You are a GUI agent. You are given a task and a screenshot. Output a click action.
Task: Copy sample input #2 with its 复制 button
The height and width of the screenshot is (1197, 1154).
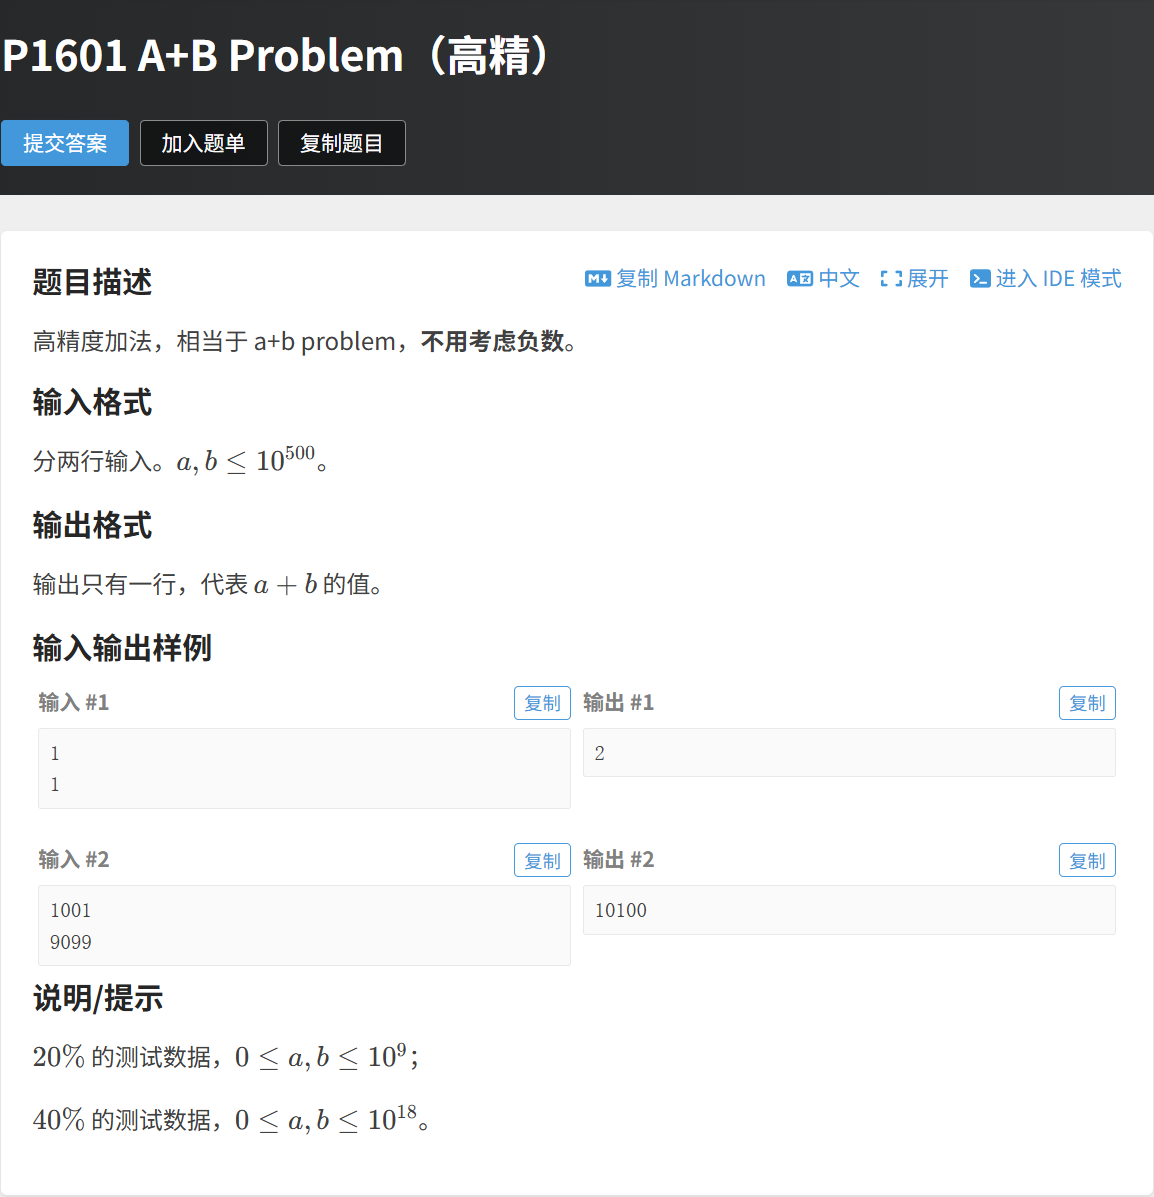coord(542,860)
